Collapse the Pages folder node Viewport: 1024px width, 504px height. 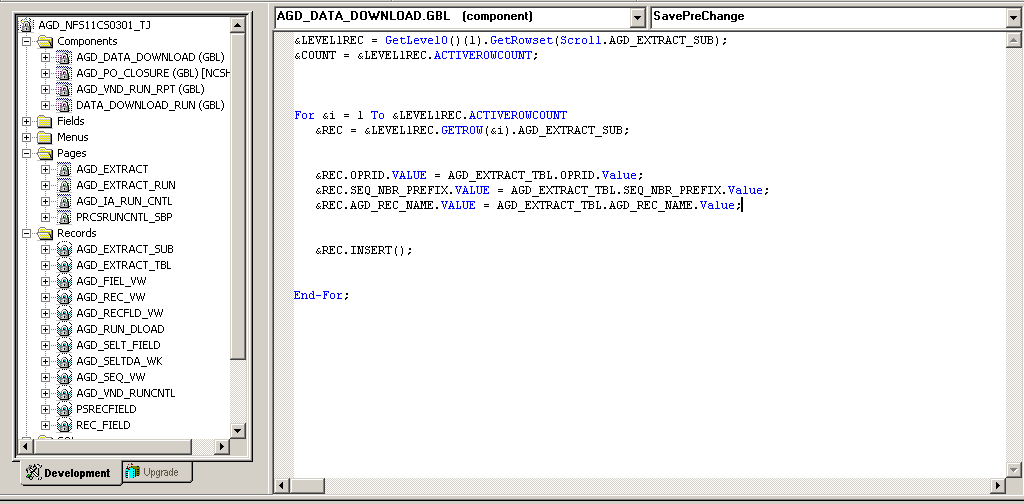pos(27,153)
